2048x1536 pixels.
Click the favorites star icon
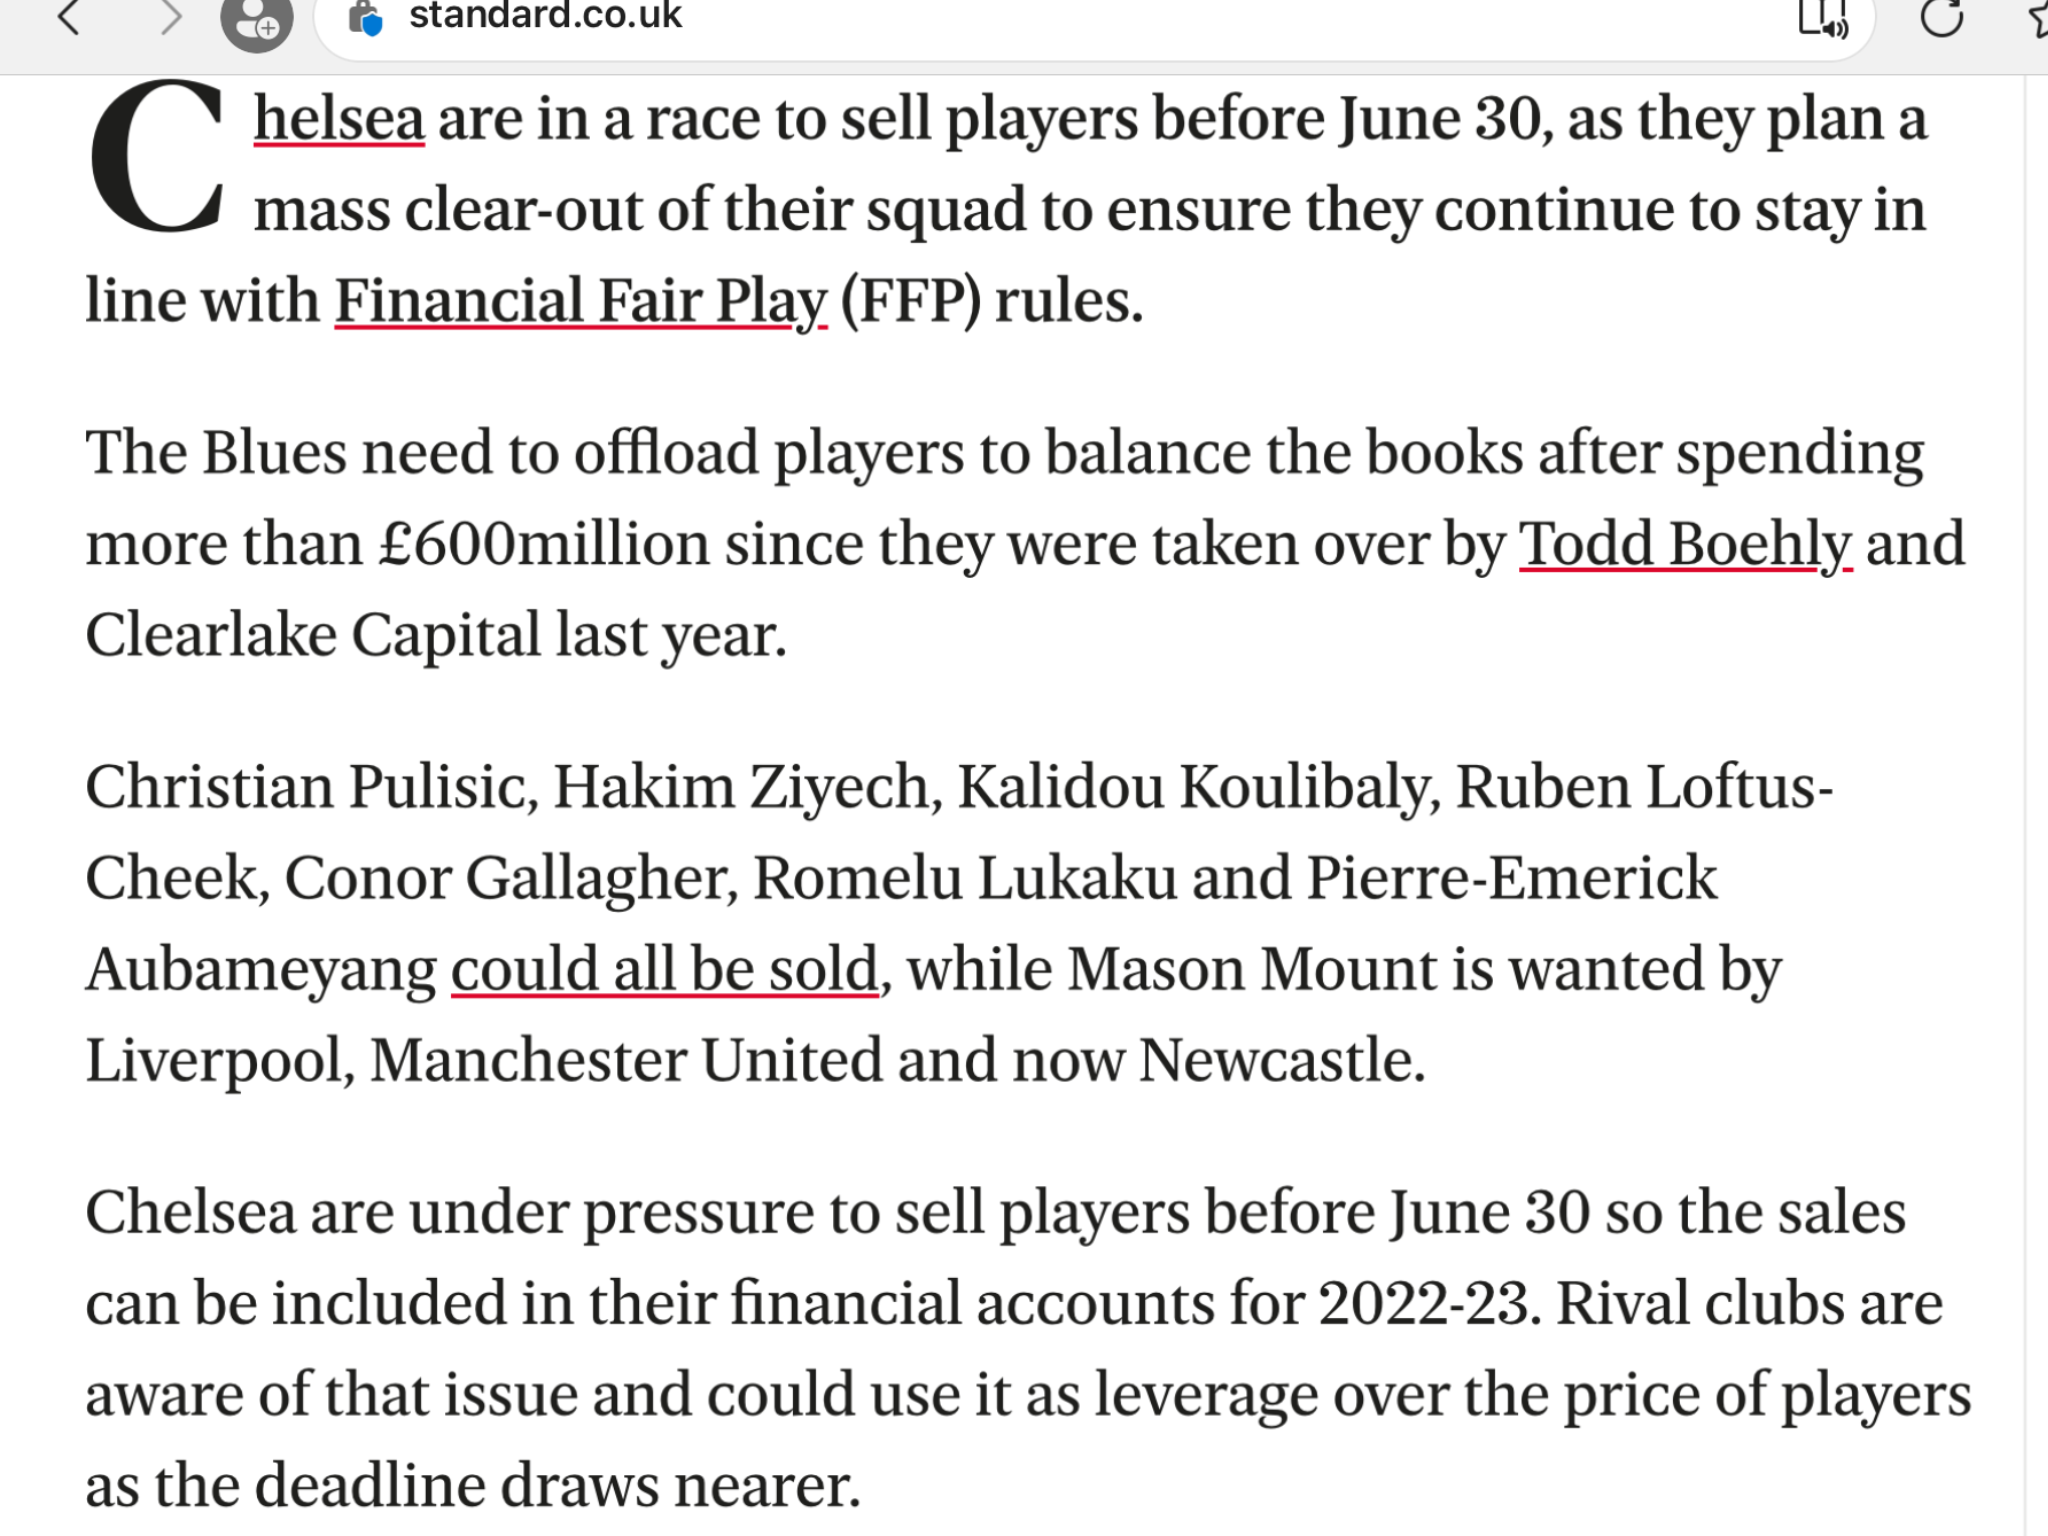pyautogui.click(x=2038, y=16)
